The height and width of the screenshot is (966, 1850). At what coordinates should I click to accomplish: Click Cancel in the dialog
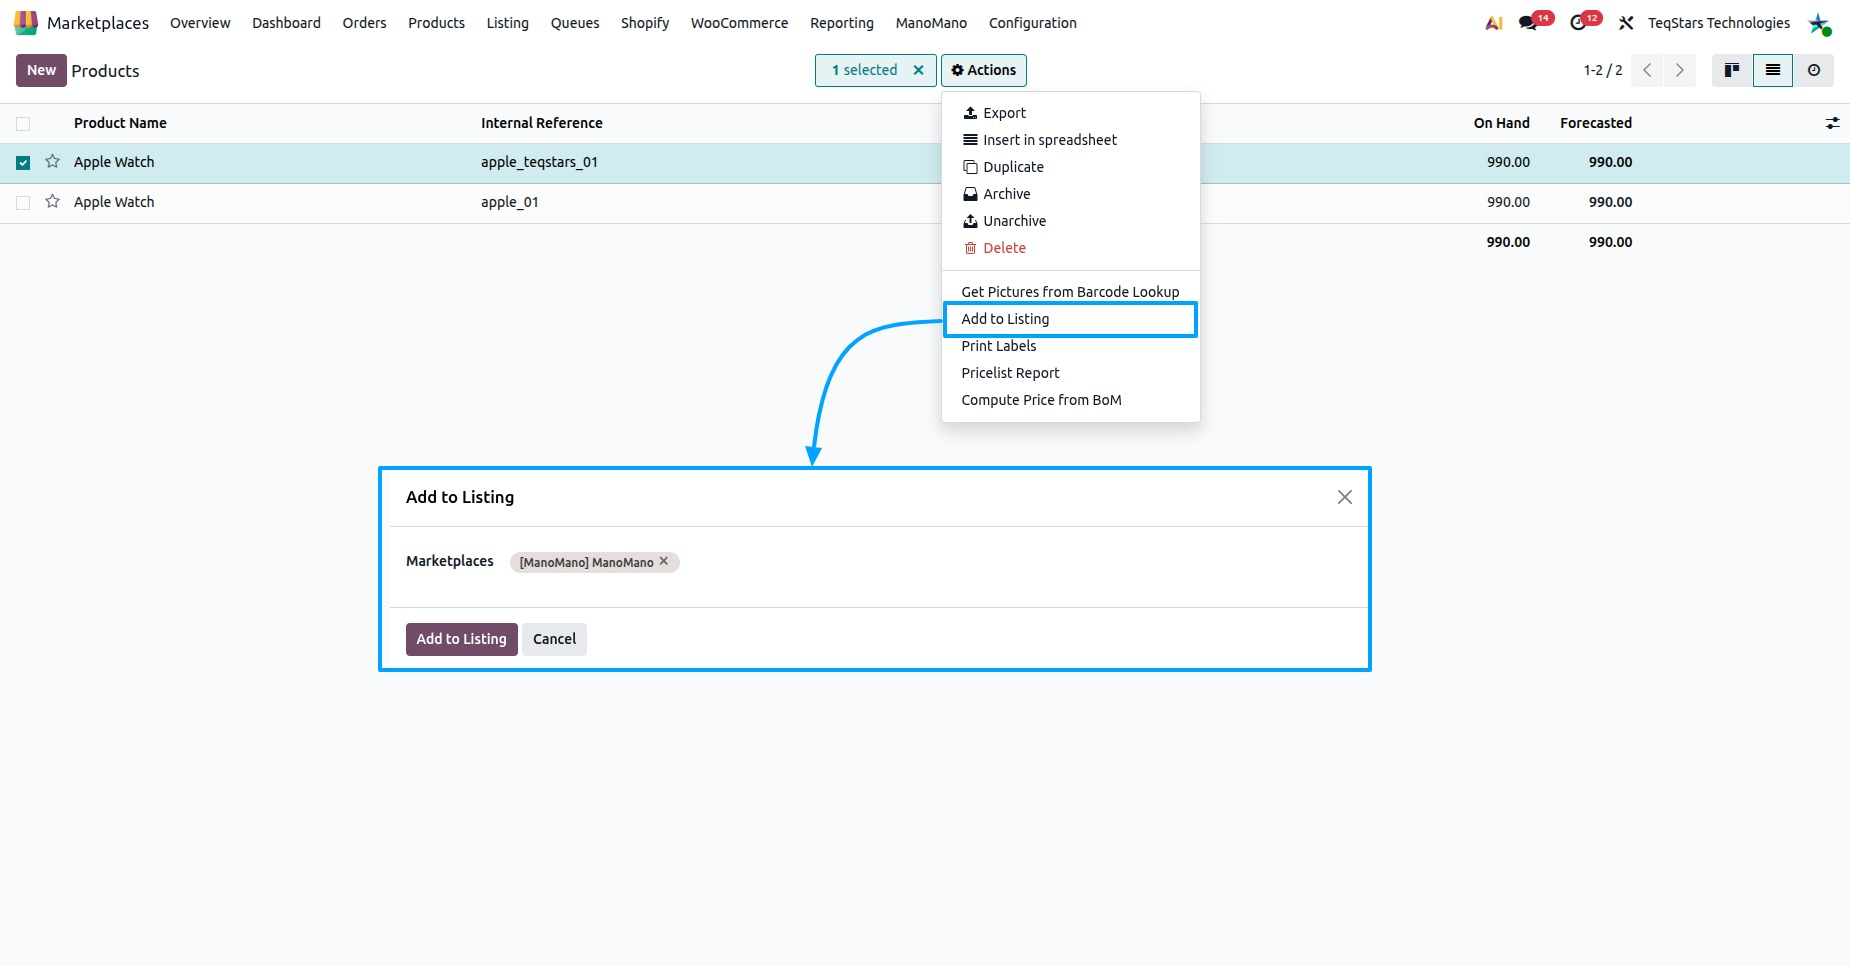(555, 639)
